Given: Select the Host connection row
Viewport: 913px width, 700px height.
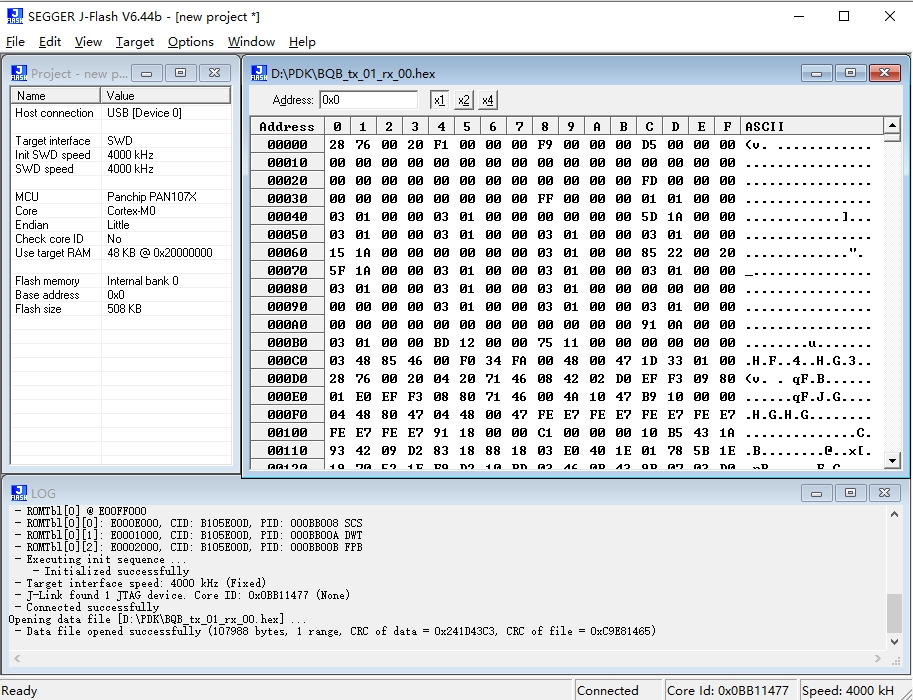Looking at the screenshot, I should 121,113.
